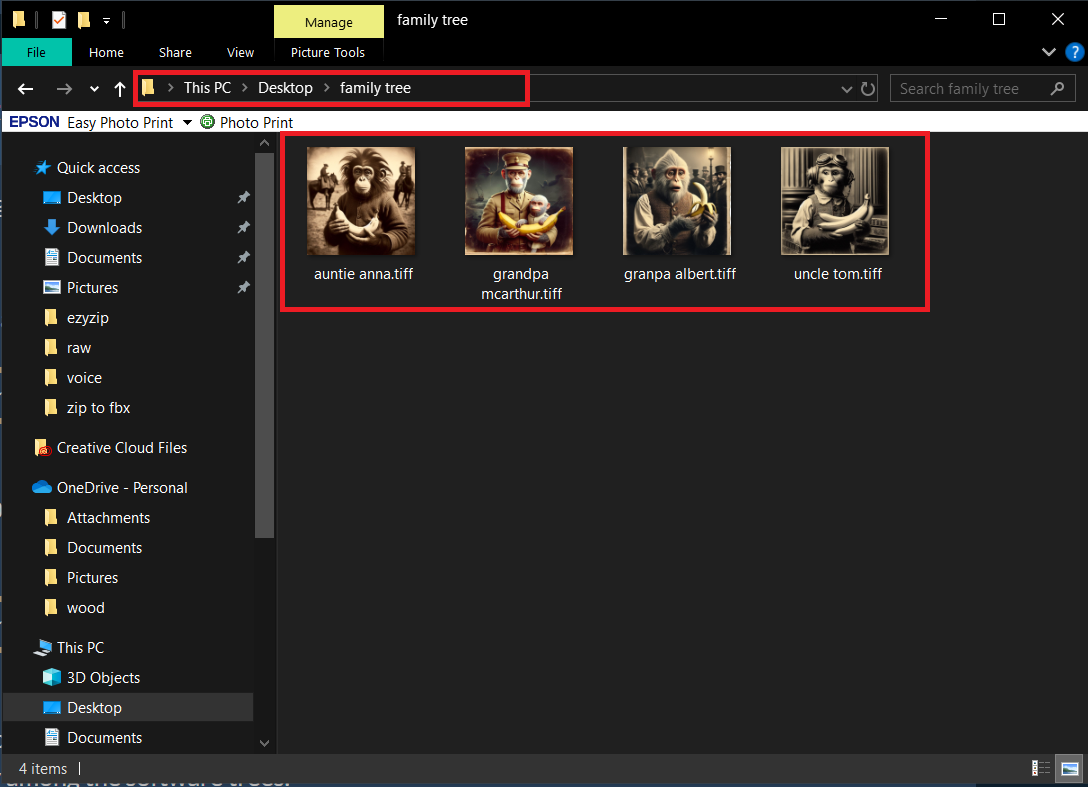Click the up-one-level arrow near the address bar
Screen dimensions: 1088x787
click(118, 88)
